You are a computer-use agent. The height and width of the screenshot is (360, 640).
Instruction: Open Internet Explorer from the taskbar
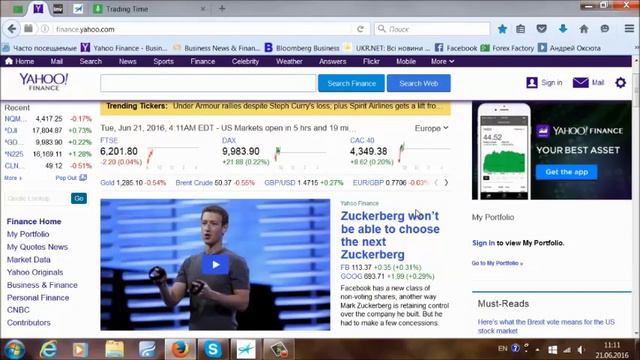point(48,349)
